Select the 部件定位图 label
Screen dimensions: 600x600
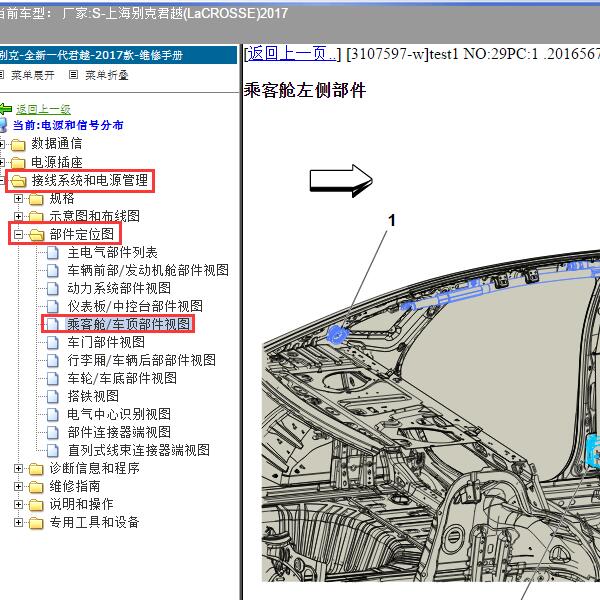82,234
